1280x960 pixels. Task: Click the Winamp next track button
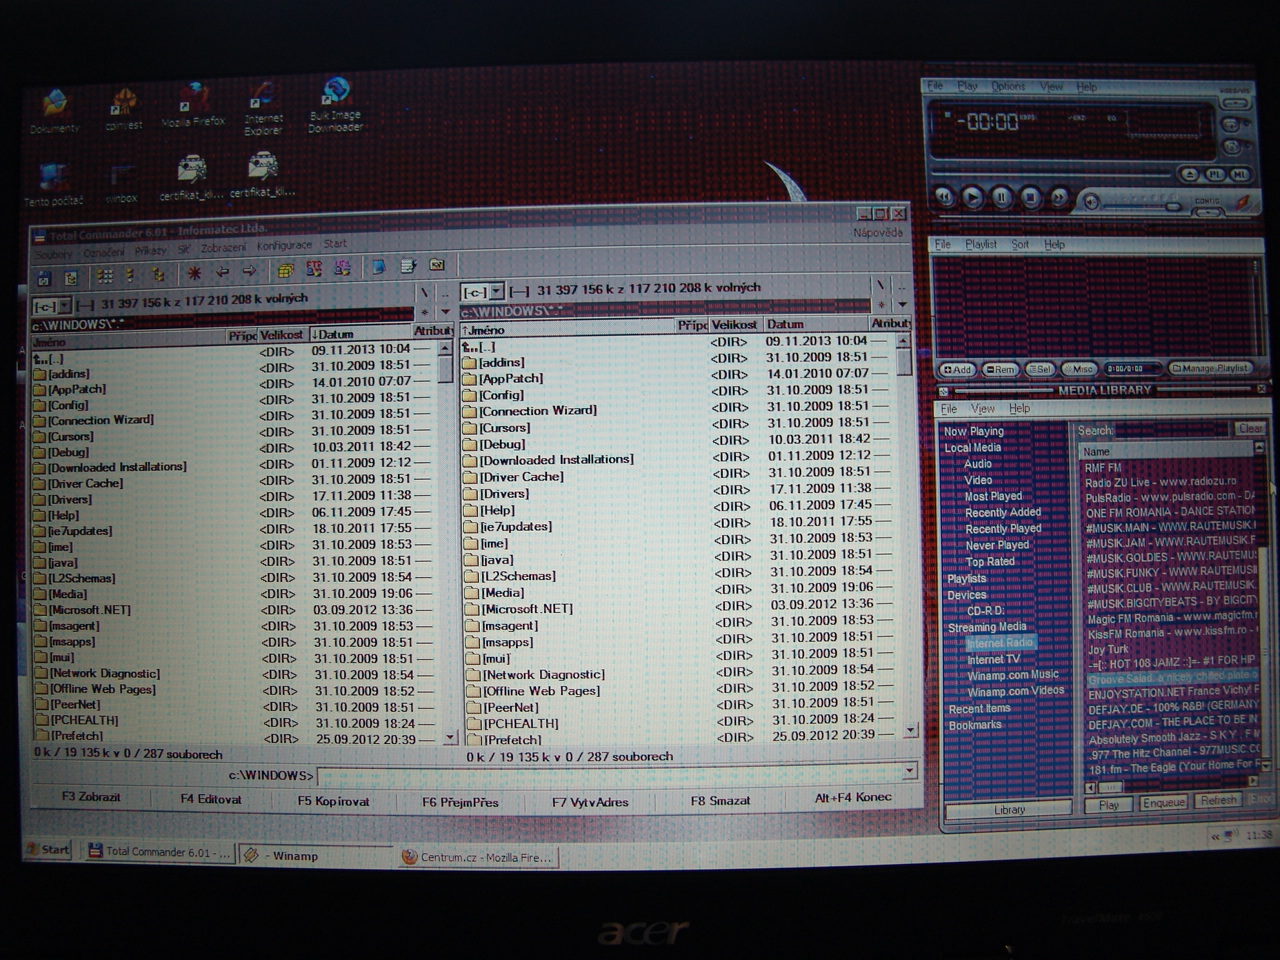point(1059,197)
